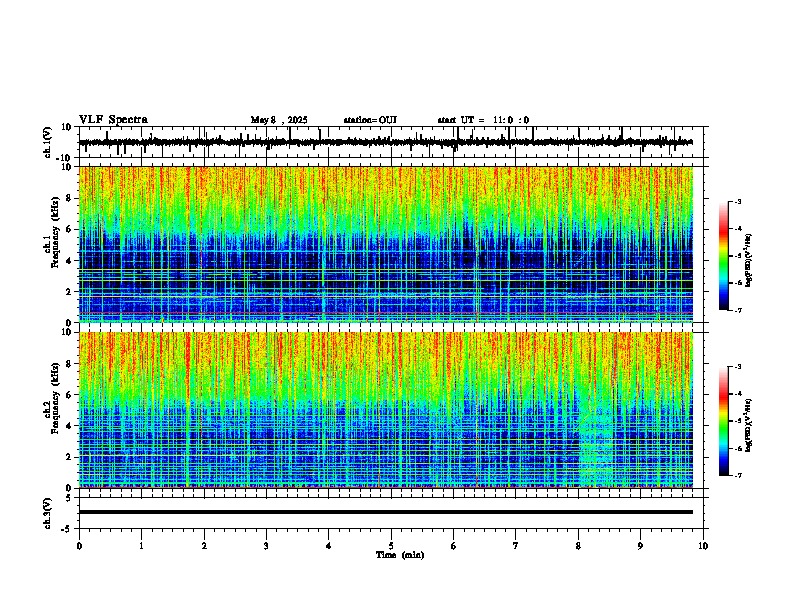This screenshot has height=612, width=792.
Task: Select the "Time (min)" axis title
Action: (x=400, y=555)
